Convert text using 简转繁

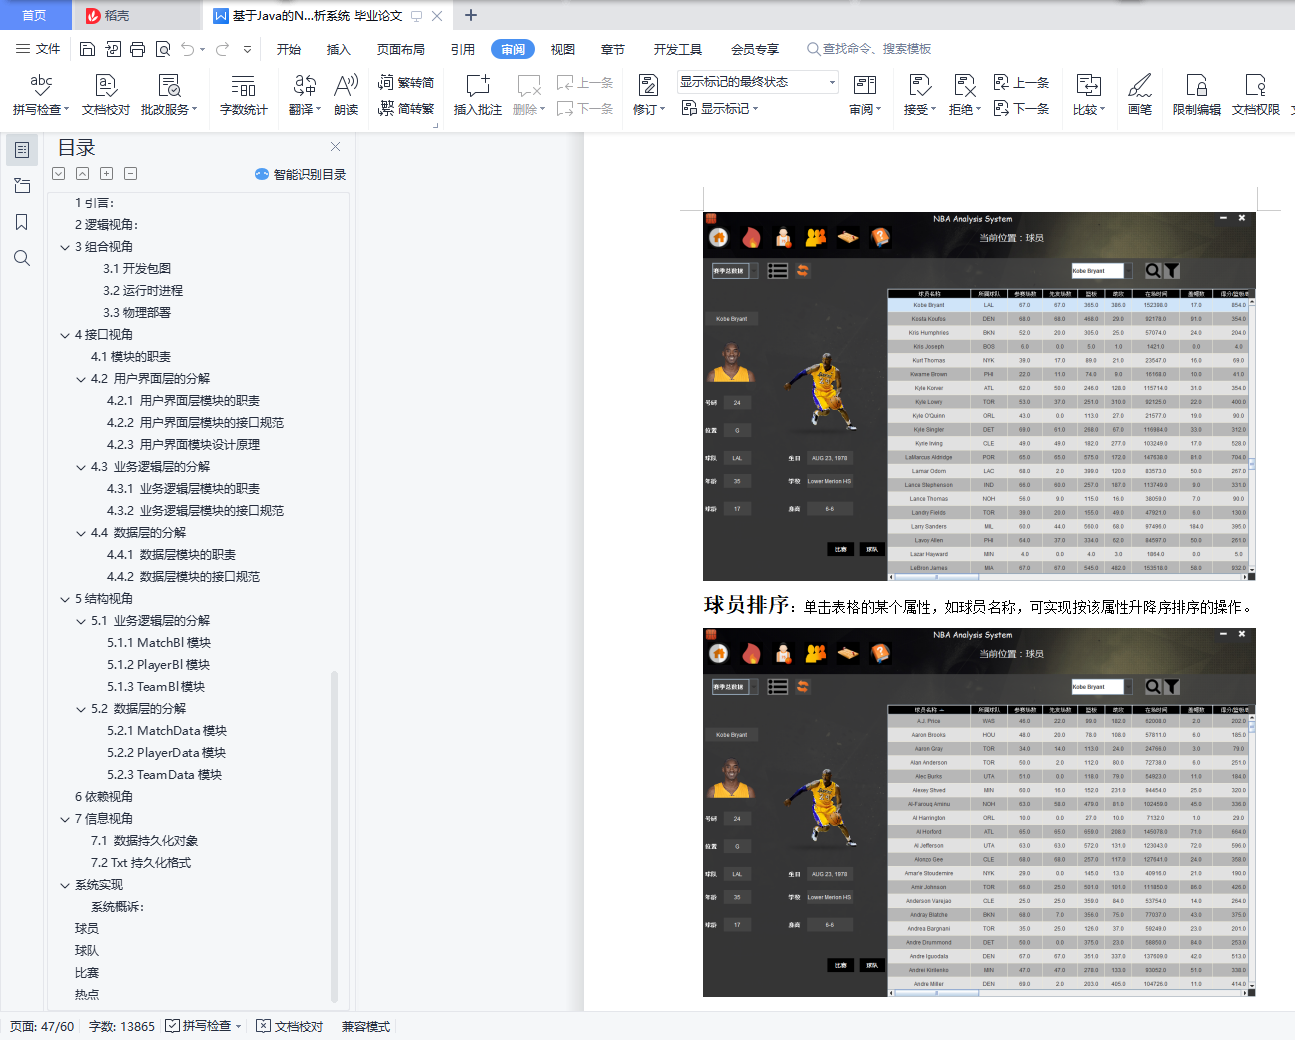click(x=406, y=108)
